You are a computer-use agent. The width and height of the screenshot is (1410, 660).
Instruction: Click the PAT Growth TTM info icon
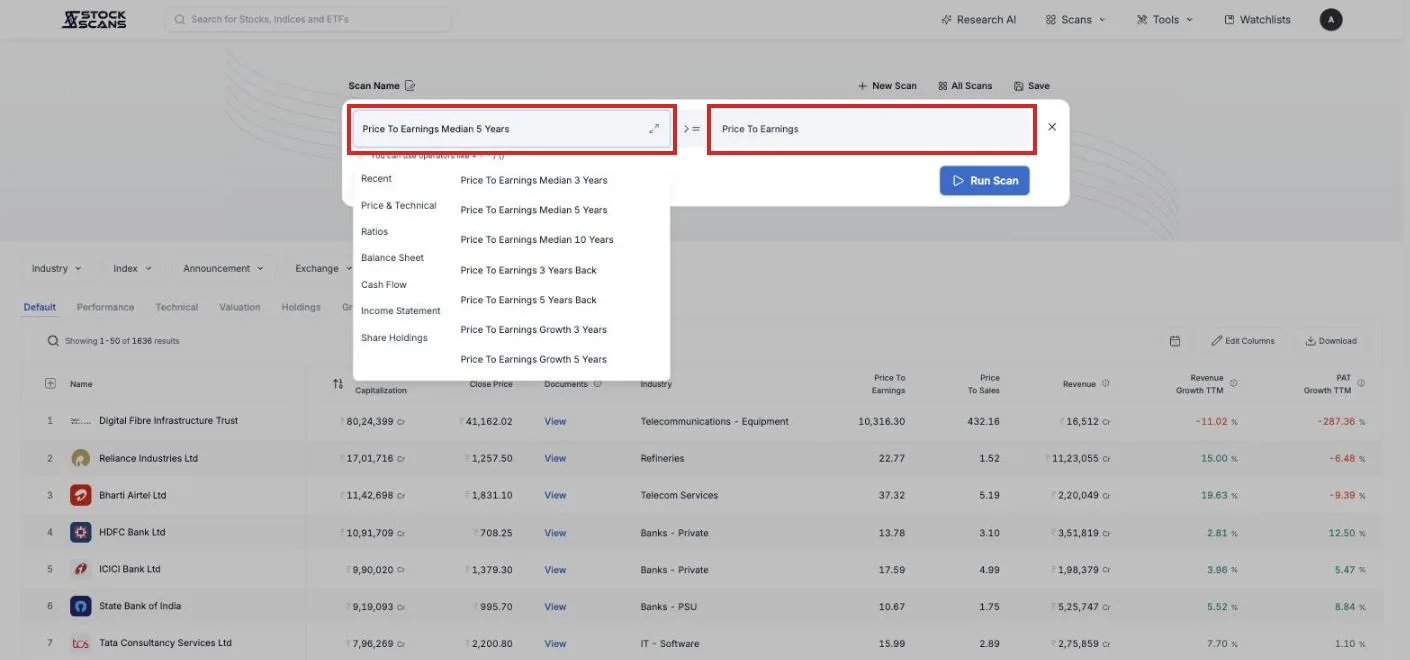point(1361,384)
